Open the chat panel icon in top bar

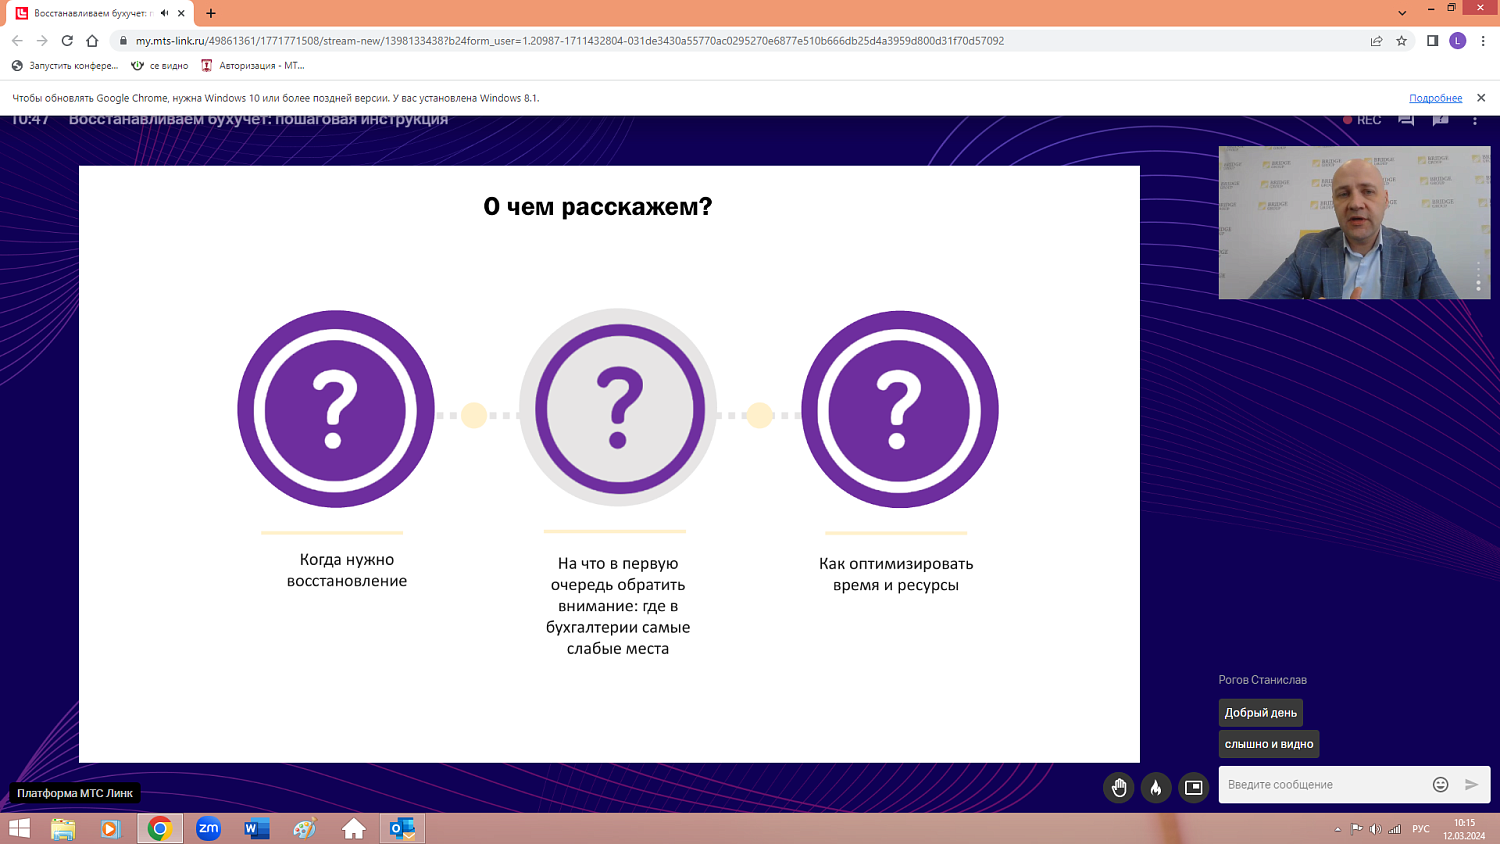coord(1404,119)
